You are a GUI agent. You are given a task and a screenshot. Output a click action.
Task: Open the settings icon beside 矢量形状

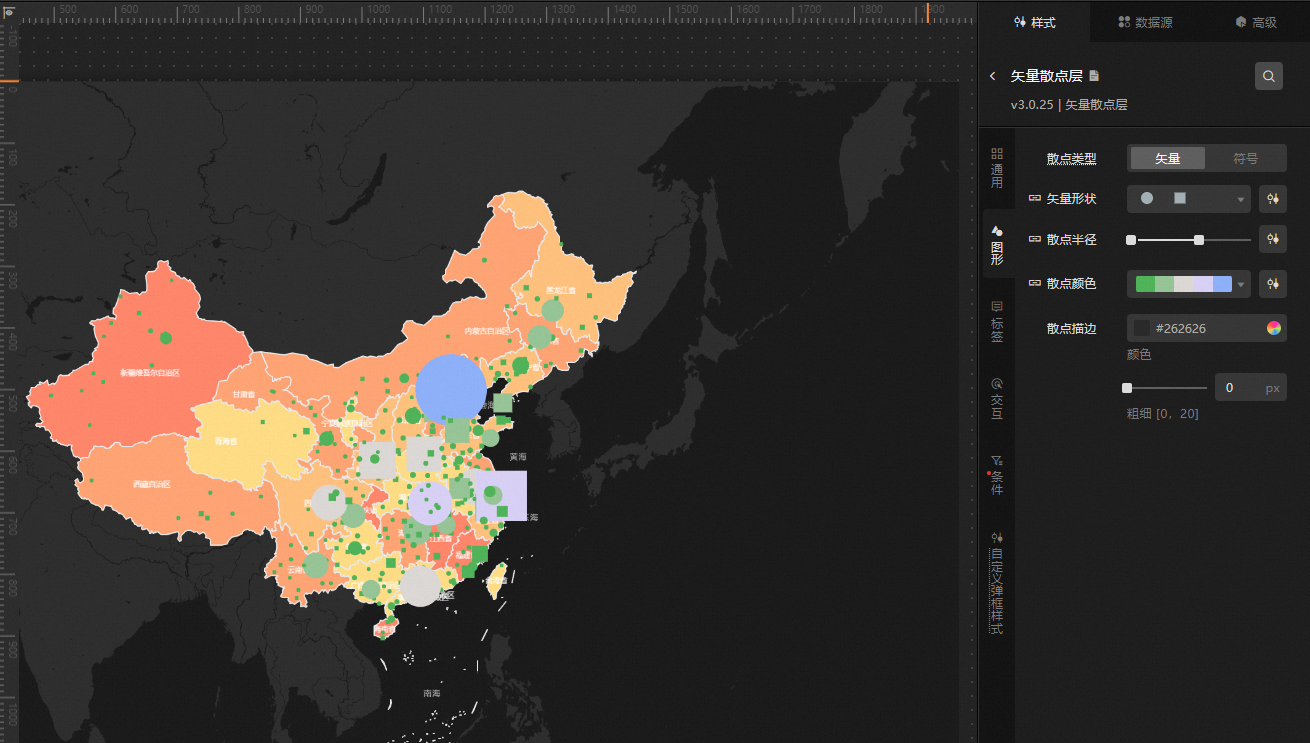click(x=1272, y=199)
